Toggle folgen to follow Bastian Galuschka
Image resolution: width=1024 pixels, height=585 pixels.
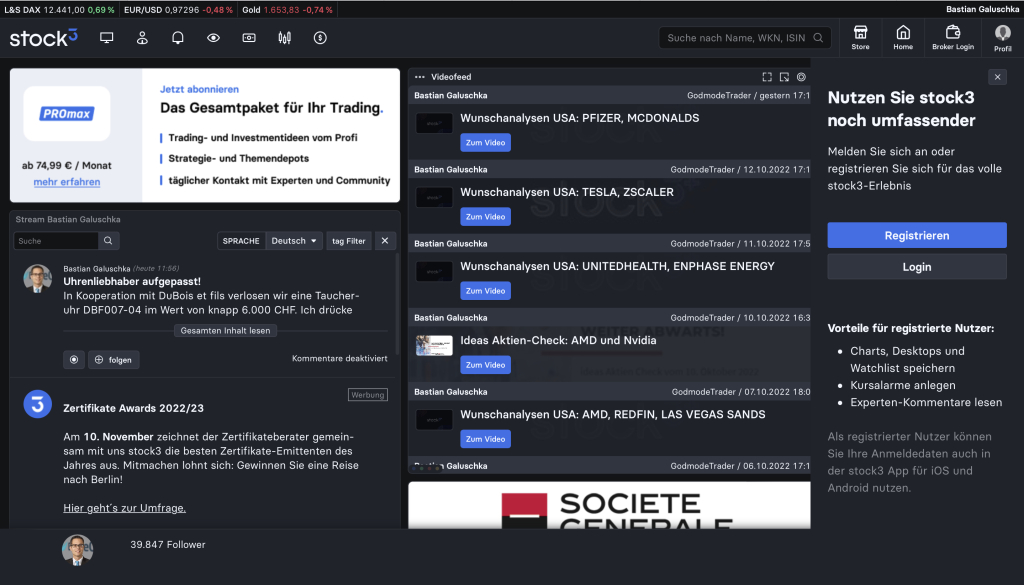pyautogui.click(x=113, y=360)
